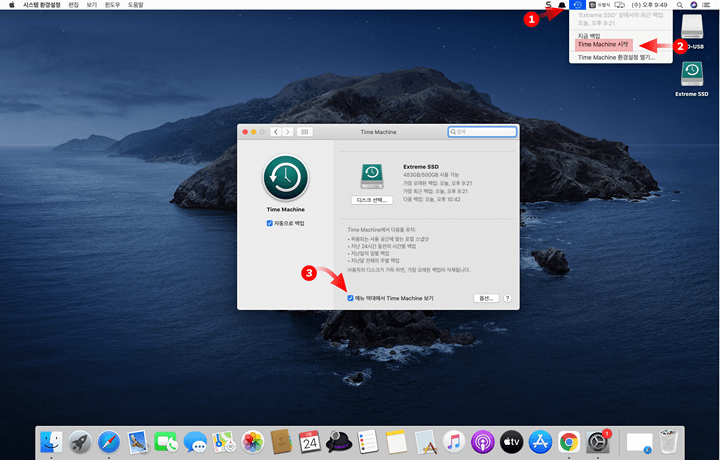Open the 시스템 환경설정 menu
Image resolution: width=720 pixels, height=460 pixels.
(41, 5)
